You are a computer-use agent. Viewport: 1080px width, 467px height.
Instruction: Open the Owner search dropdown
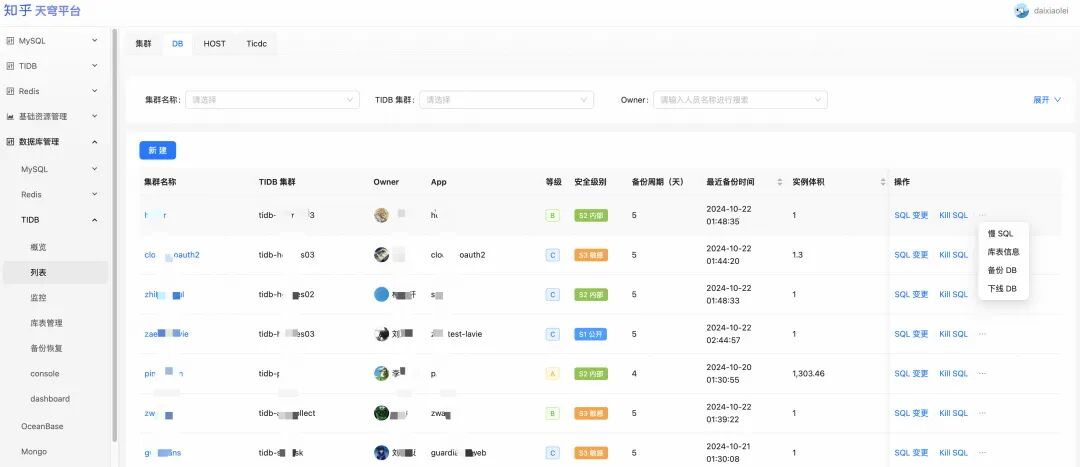[x=740, y=100]
